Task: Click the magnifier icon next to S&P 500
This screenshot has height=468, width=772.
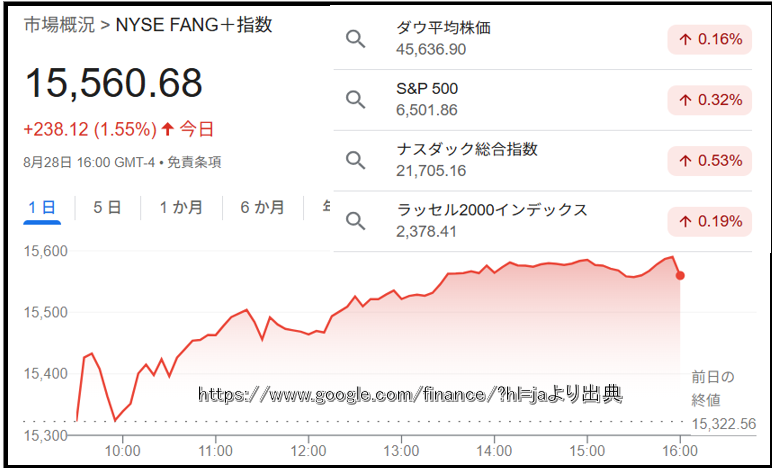Action: point(355,99)
